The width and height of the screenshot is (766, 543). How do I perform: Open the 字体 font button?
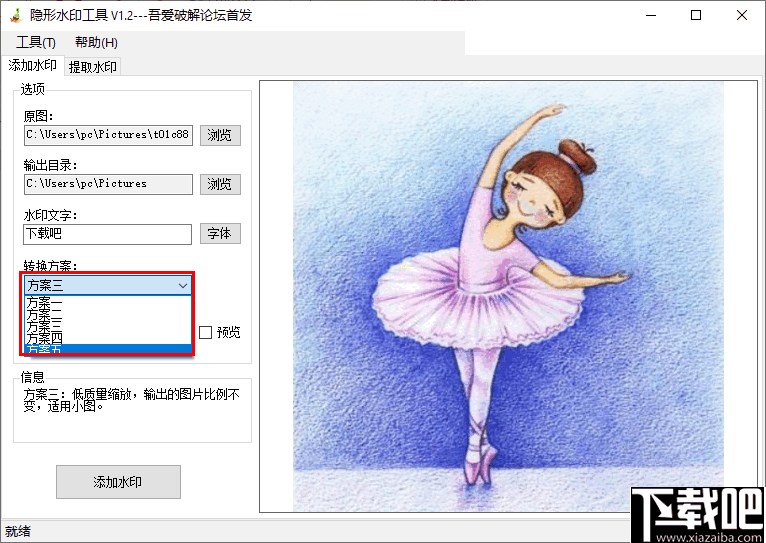[220, 233]
